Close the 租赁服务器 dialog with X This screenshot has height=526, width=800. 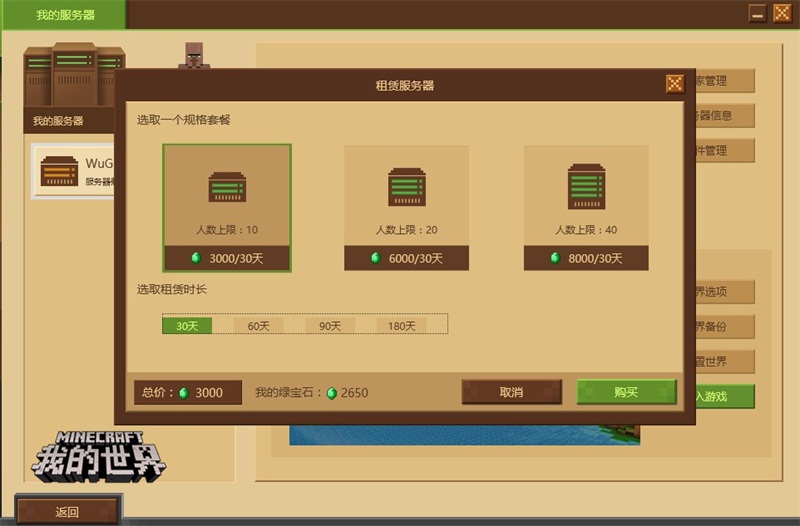674,84
